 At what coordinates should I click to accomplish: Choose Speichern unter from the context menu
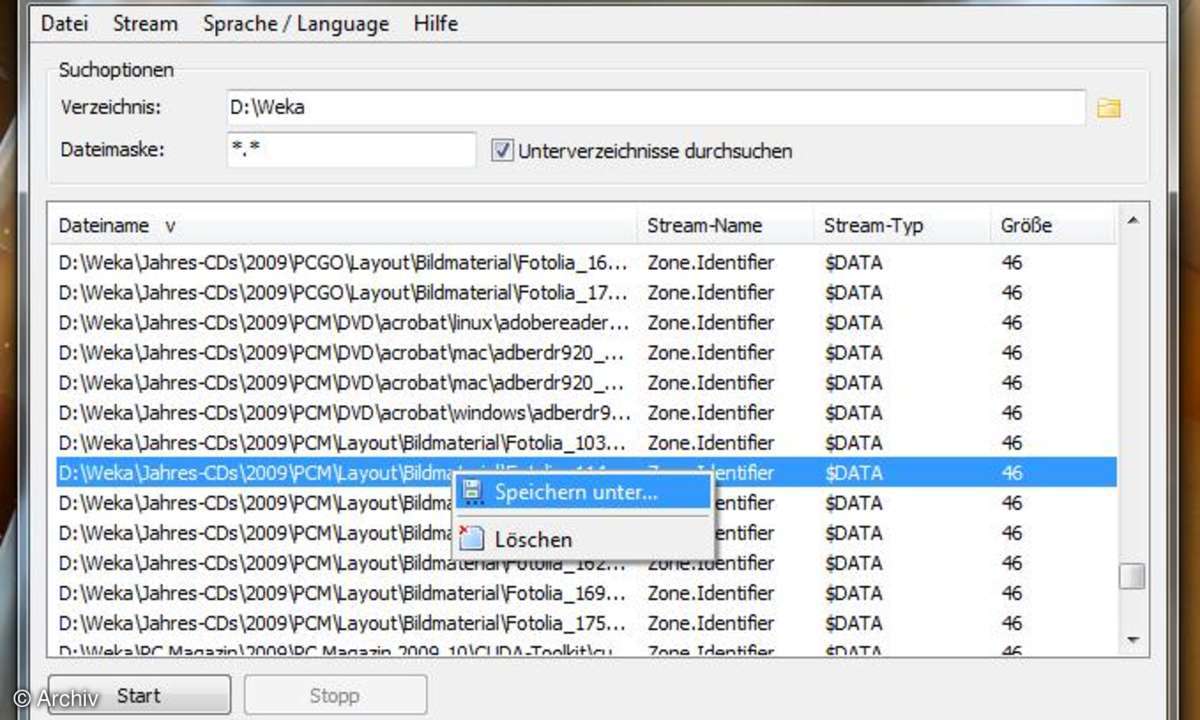[x=578, y=492]
